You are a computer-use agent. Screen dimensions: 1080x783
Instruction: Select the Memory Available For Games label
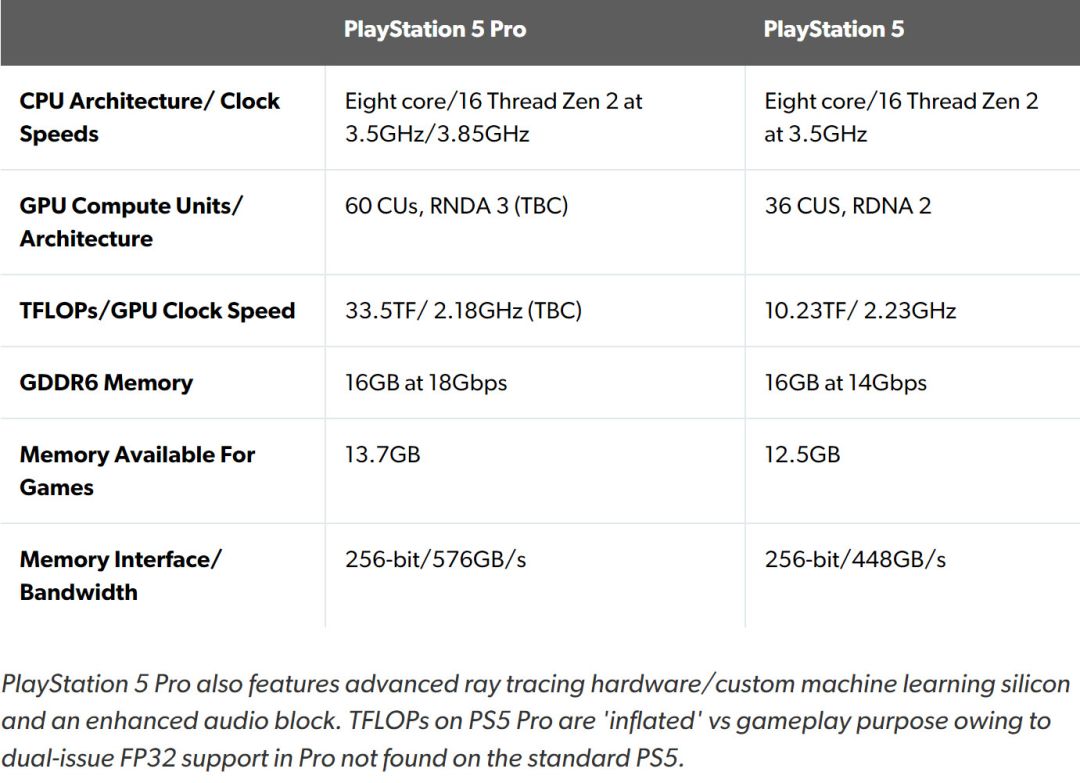click(x=137, y=471)
